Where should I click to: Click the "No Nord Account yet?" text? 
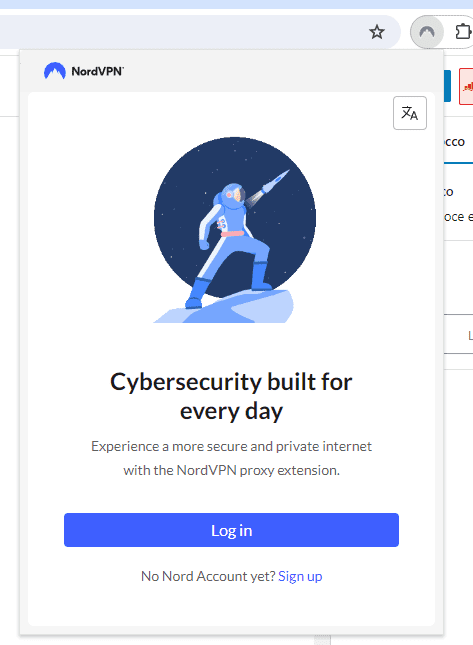208,576
